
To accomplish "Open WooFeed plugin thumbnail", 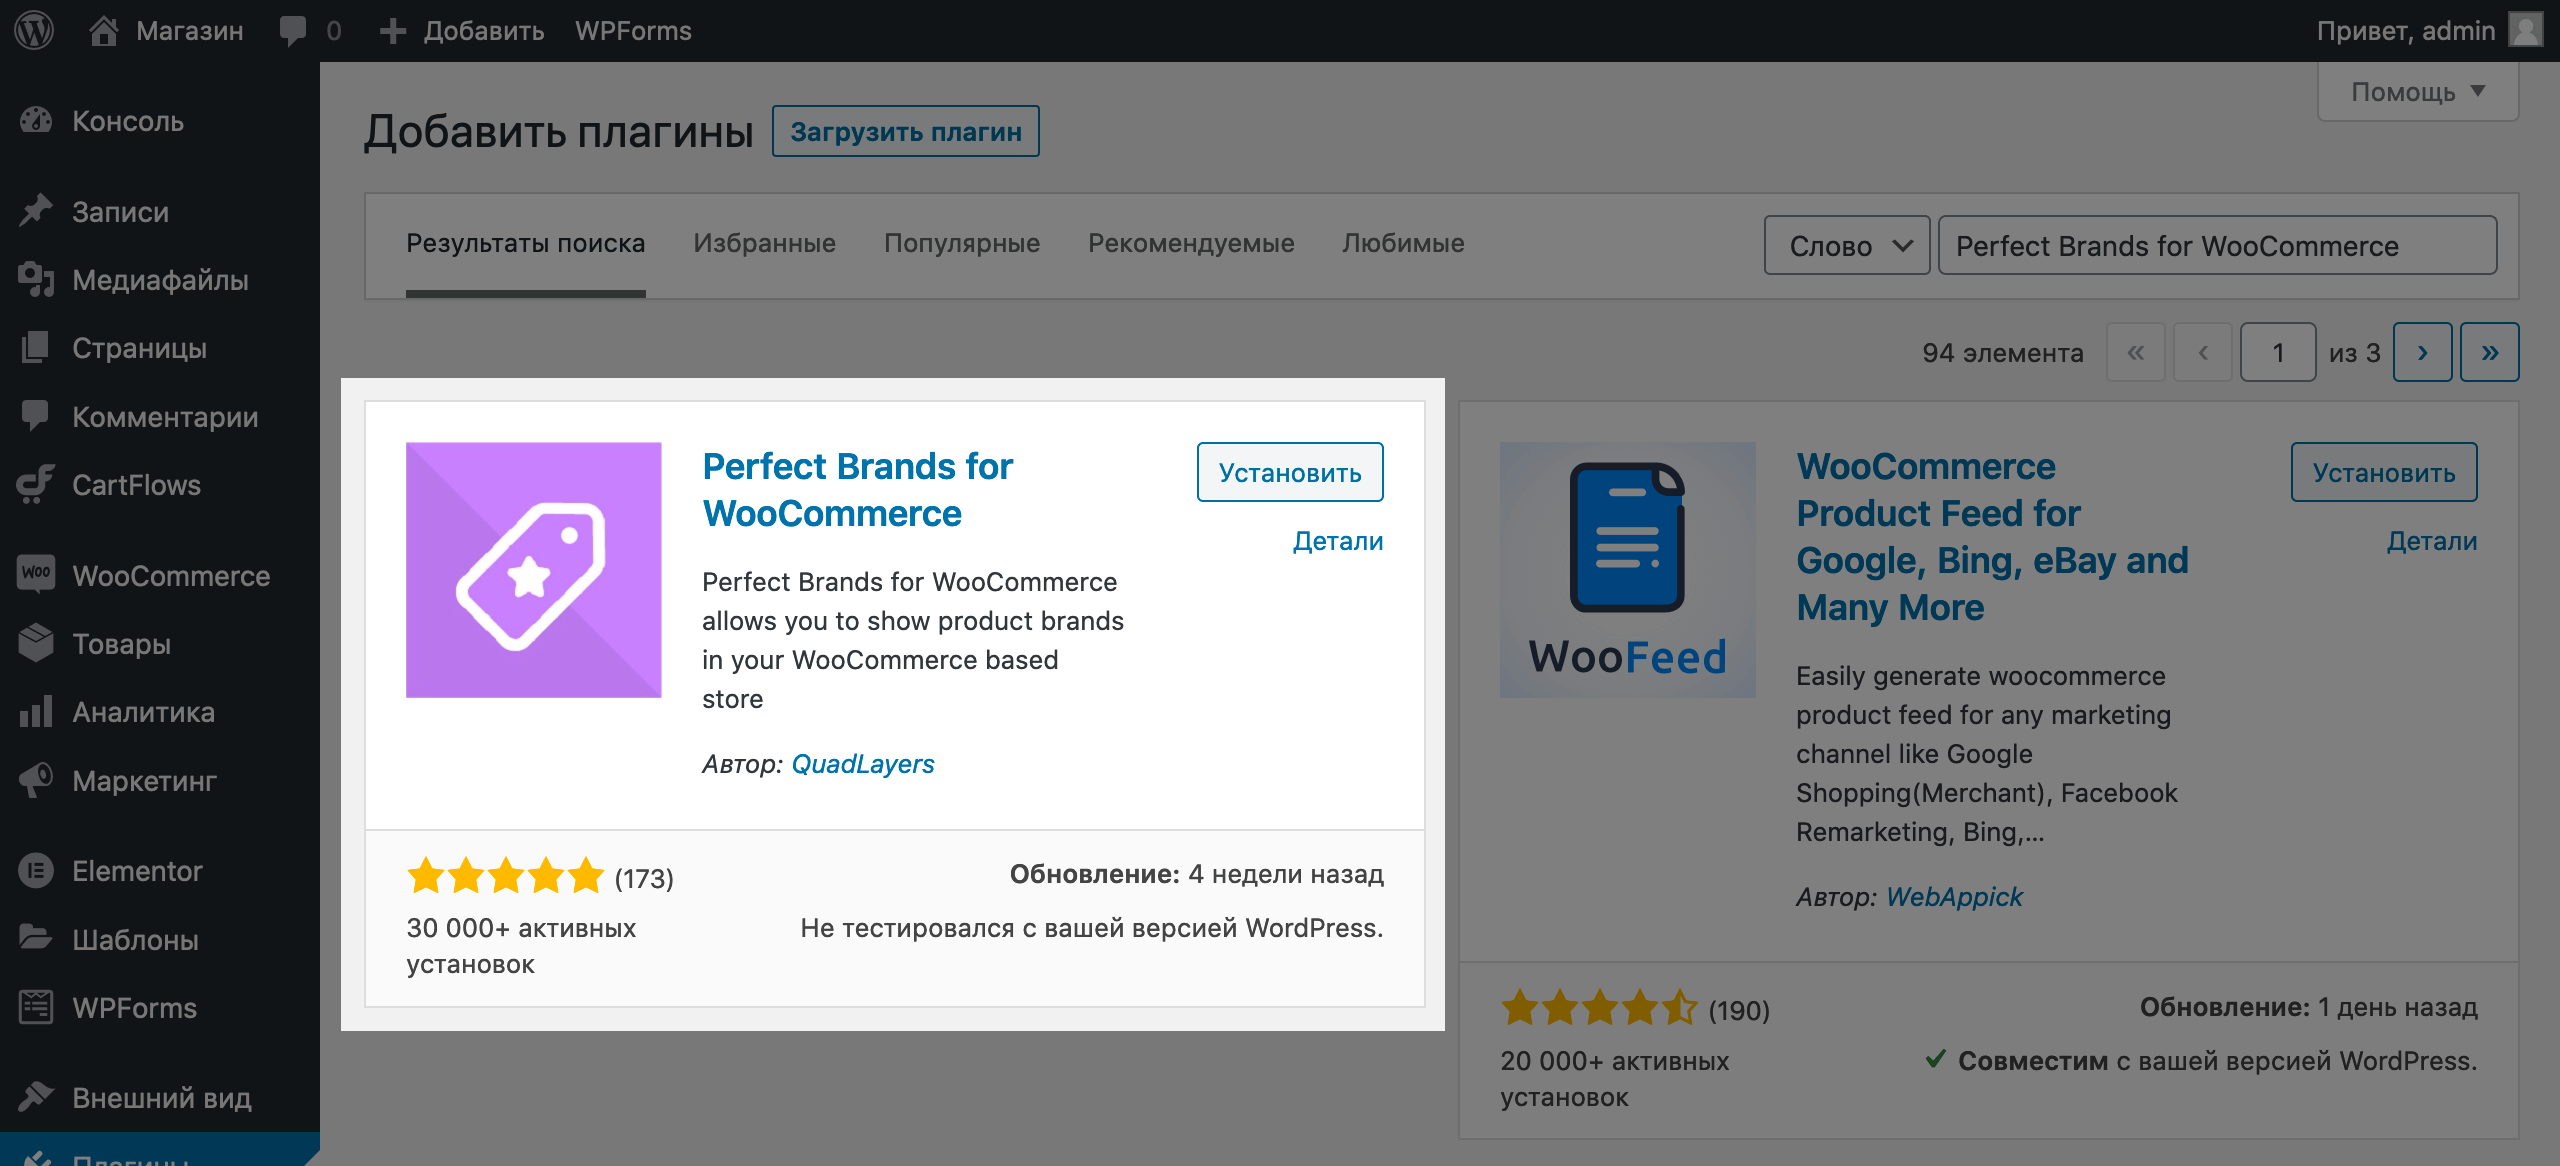I will (1628, 570).
